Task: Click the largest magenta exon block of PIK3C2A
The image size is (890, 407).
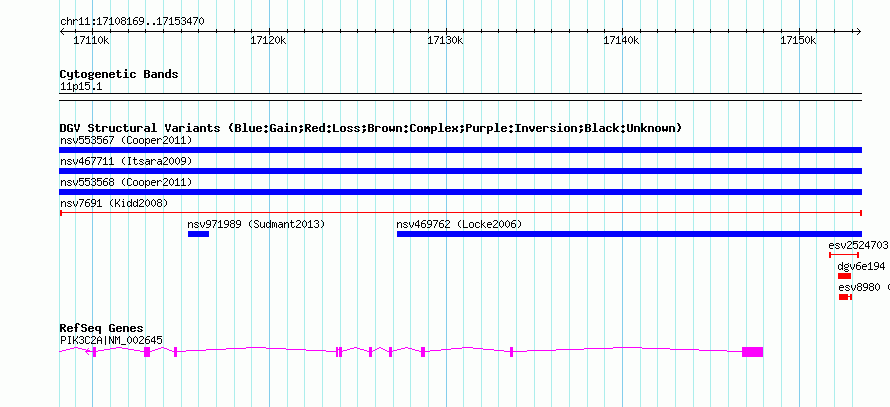Action: [753, 352]
